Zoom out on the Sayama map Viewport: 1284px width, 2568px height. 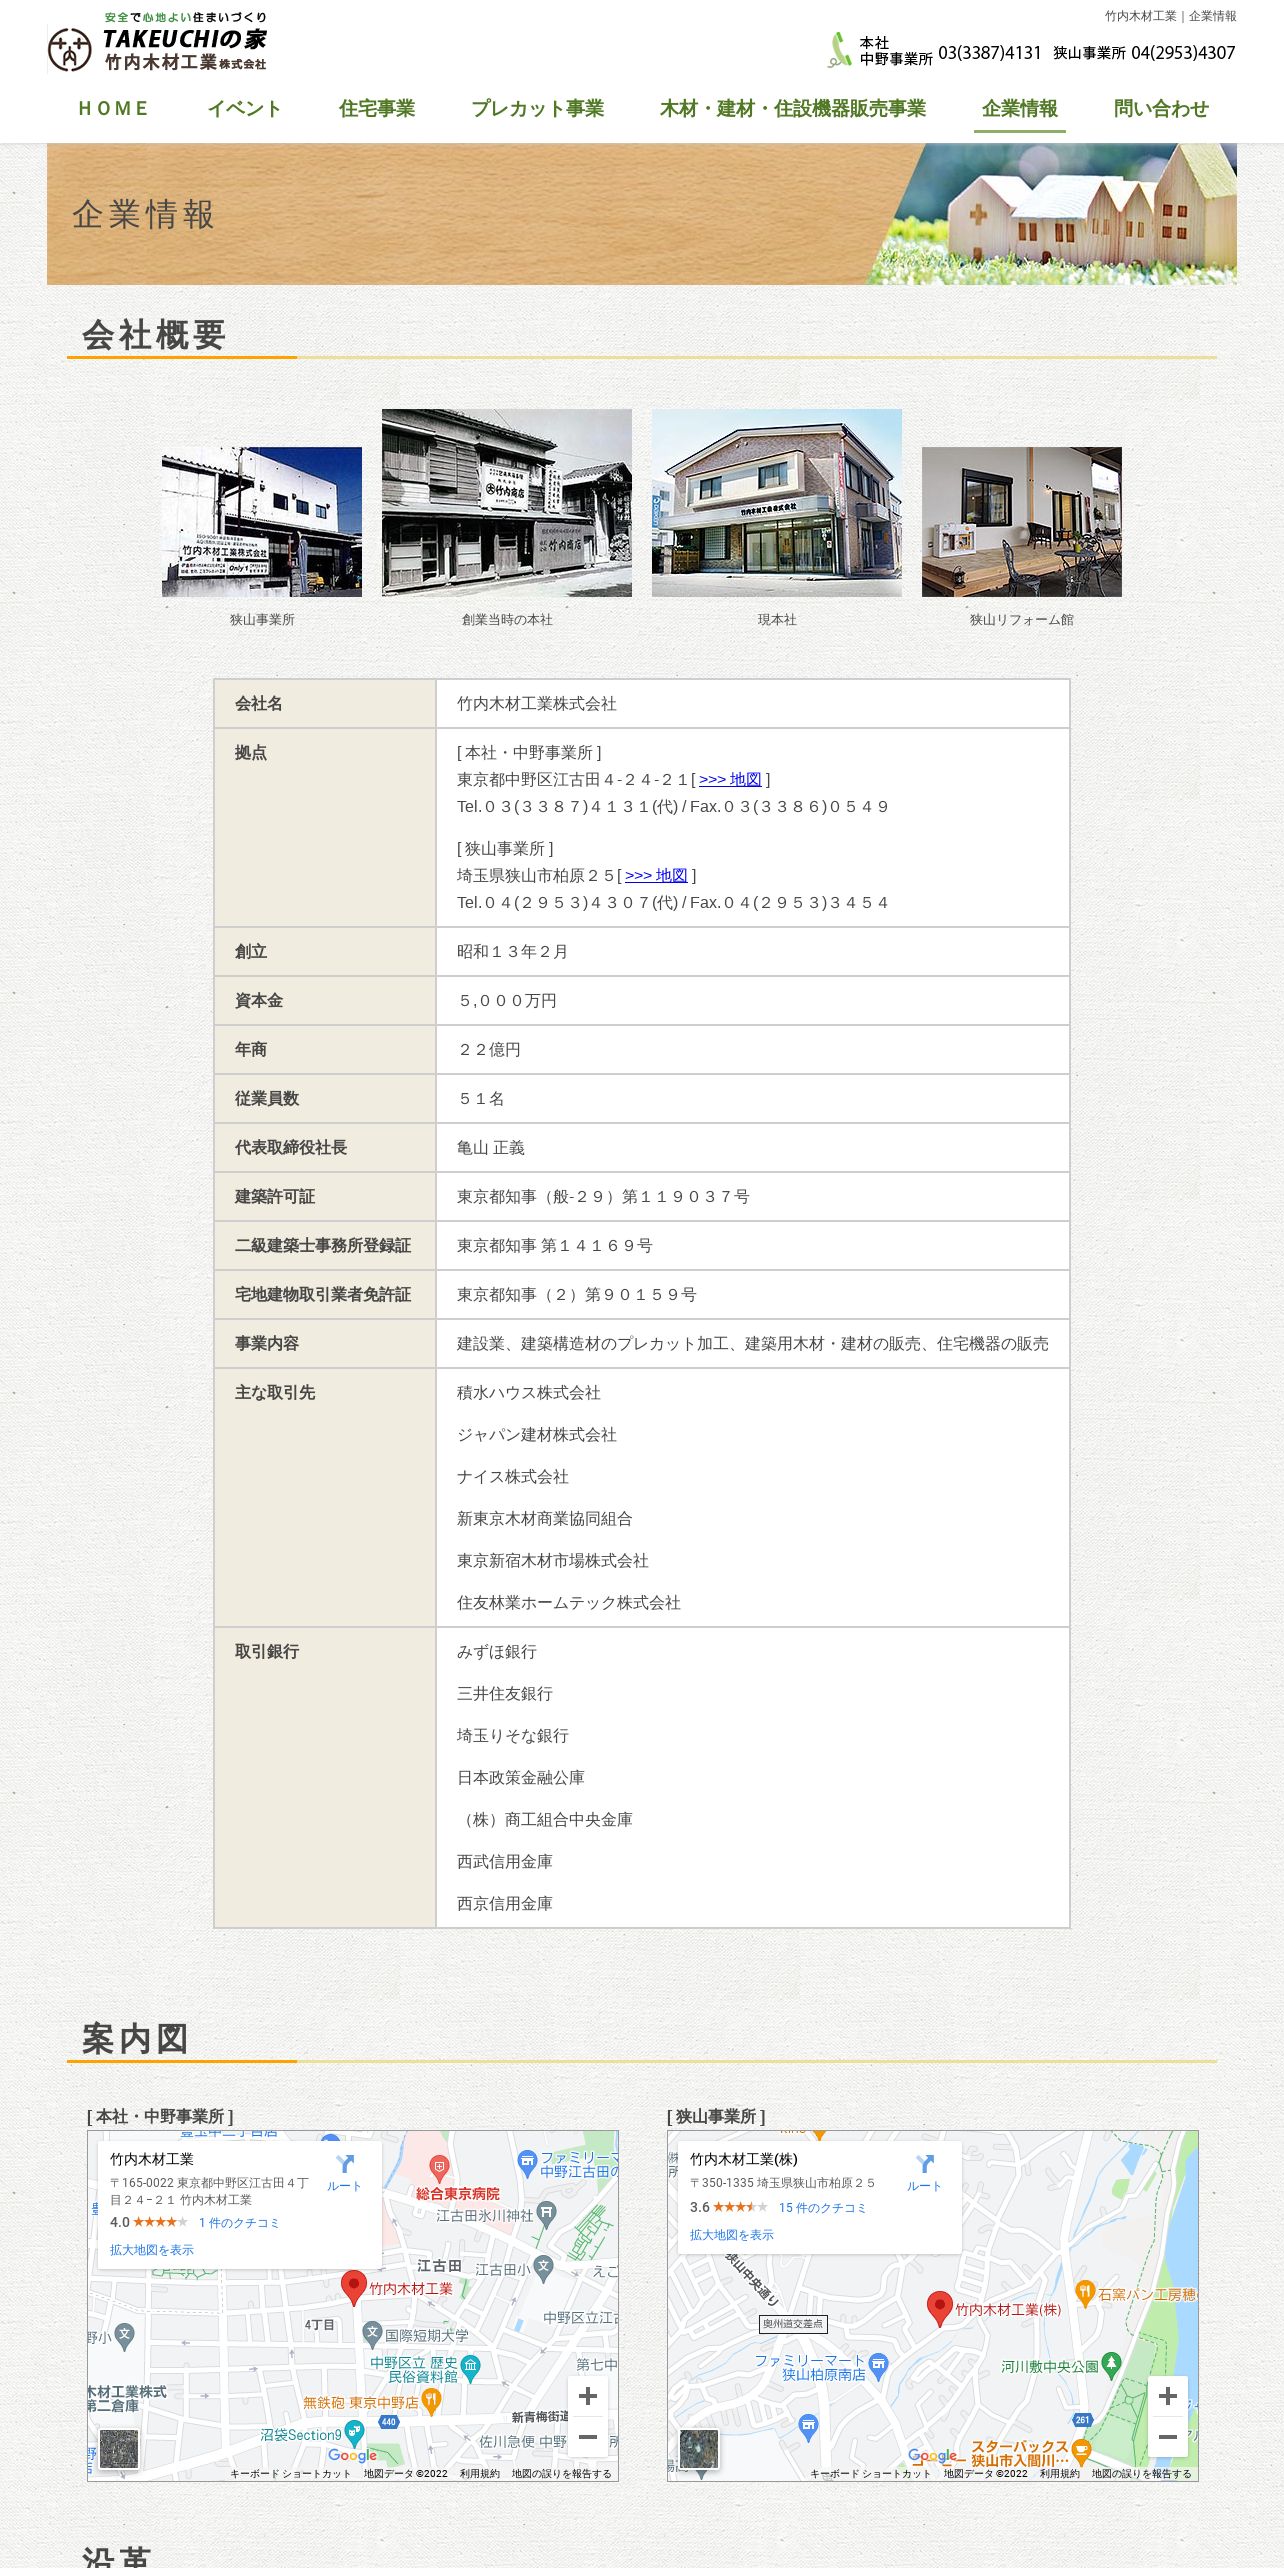tap(1168, 2437)
